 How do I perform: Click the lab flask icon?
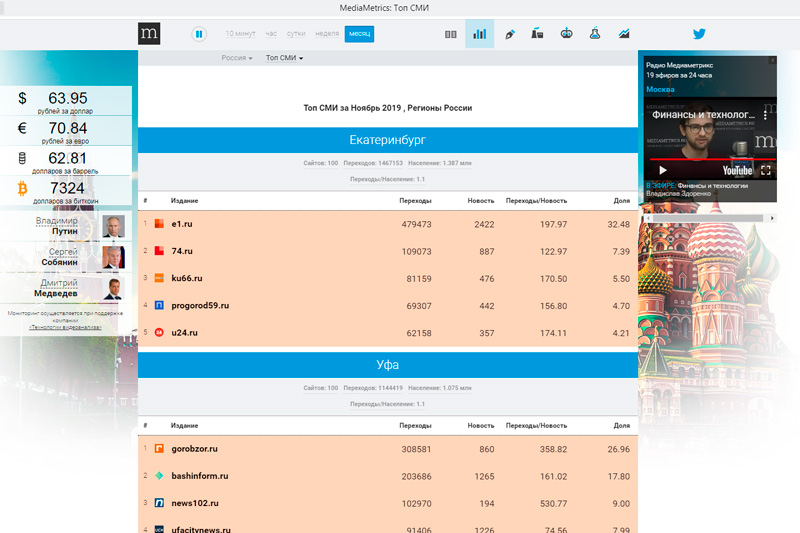[x=596, y=34]
